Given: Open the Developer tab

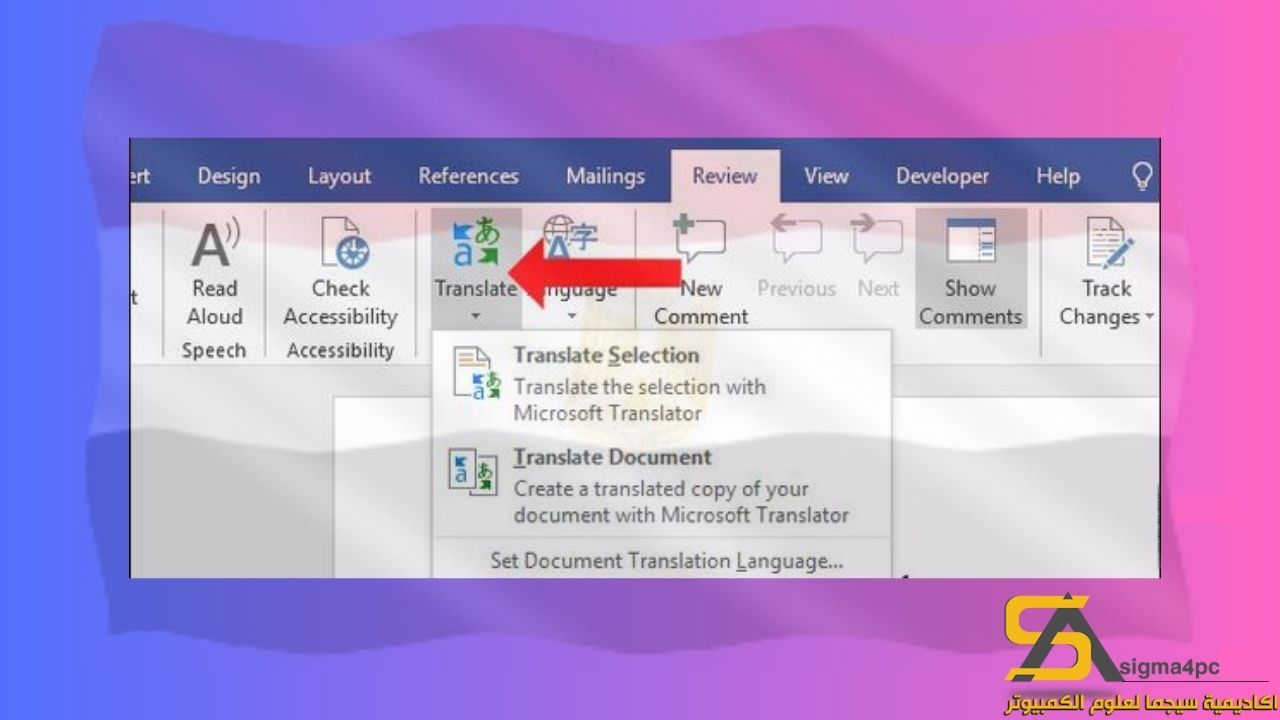Looking at the screenshot, I should click(x=942, y=176).
